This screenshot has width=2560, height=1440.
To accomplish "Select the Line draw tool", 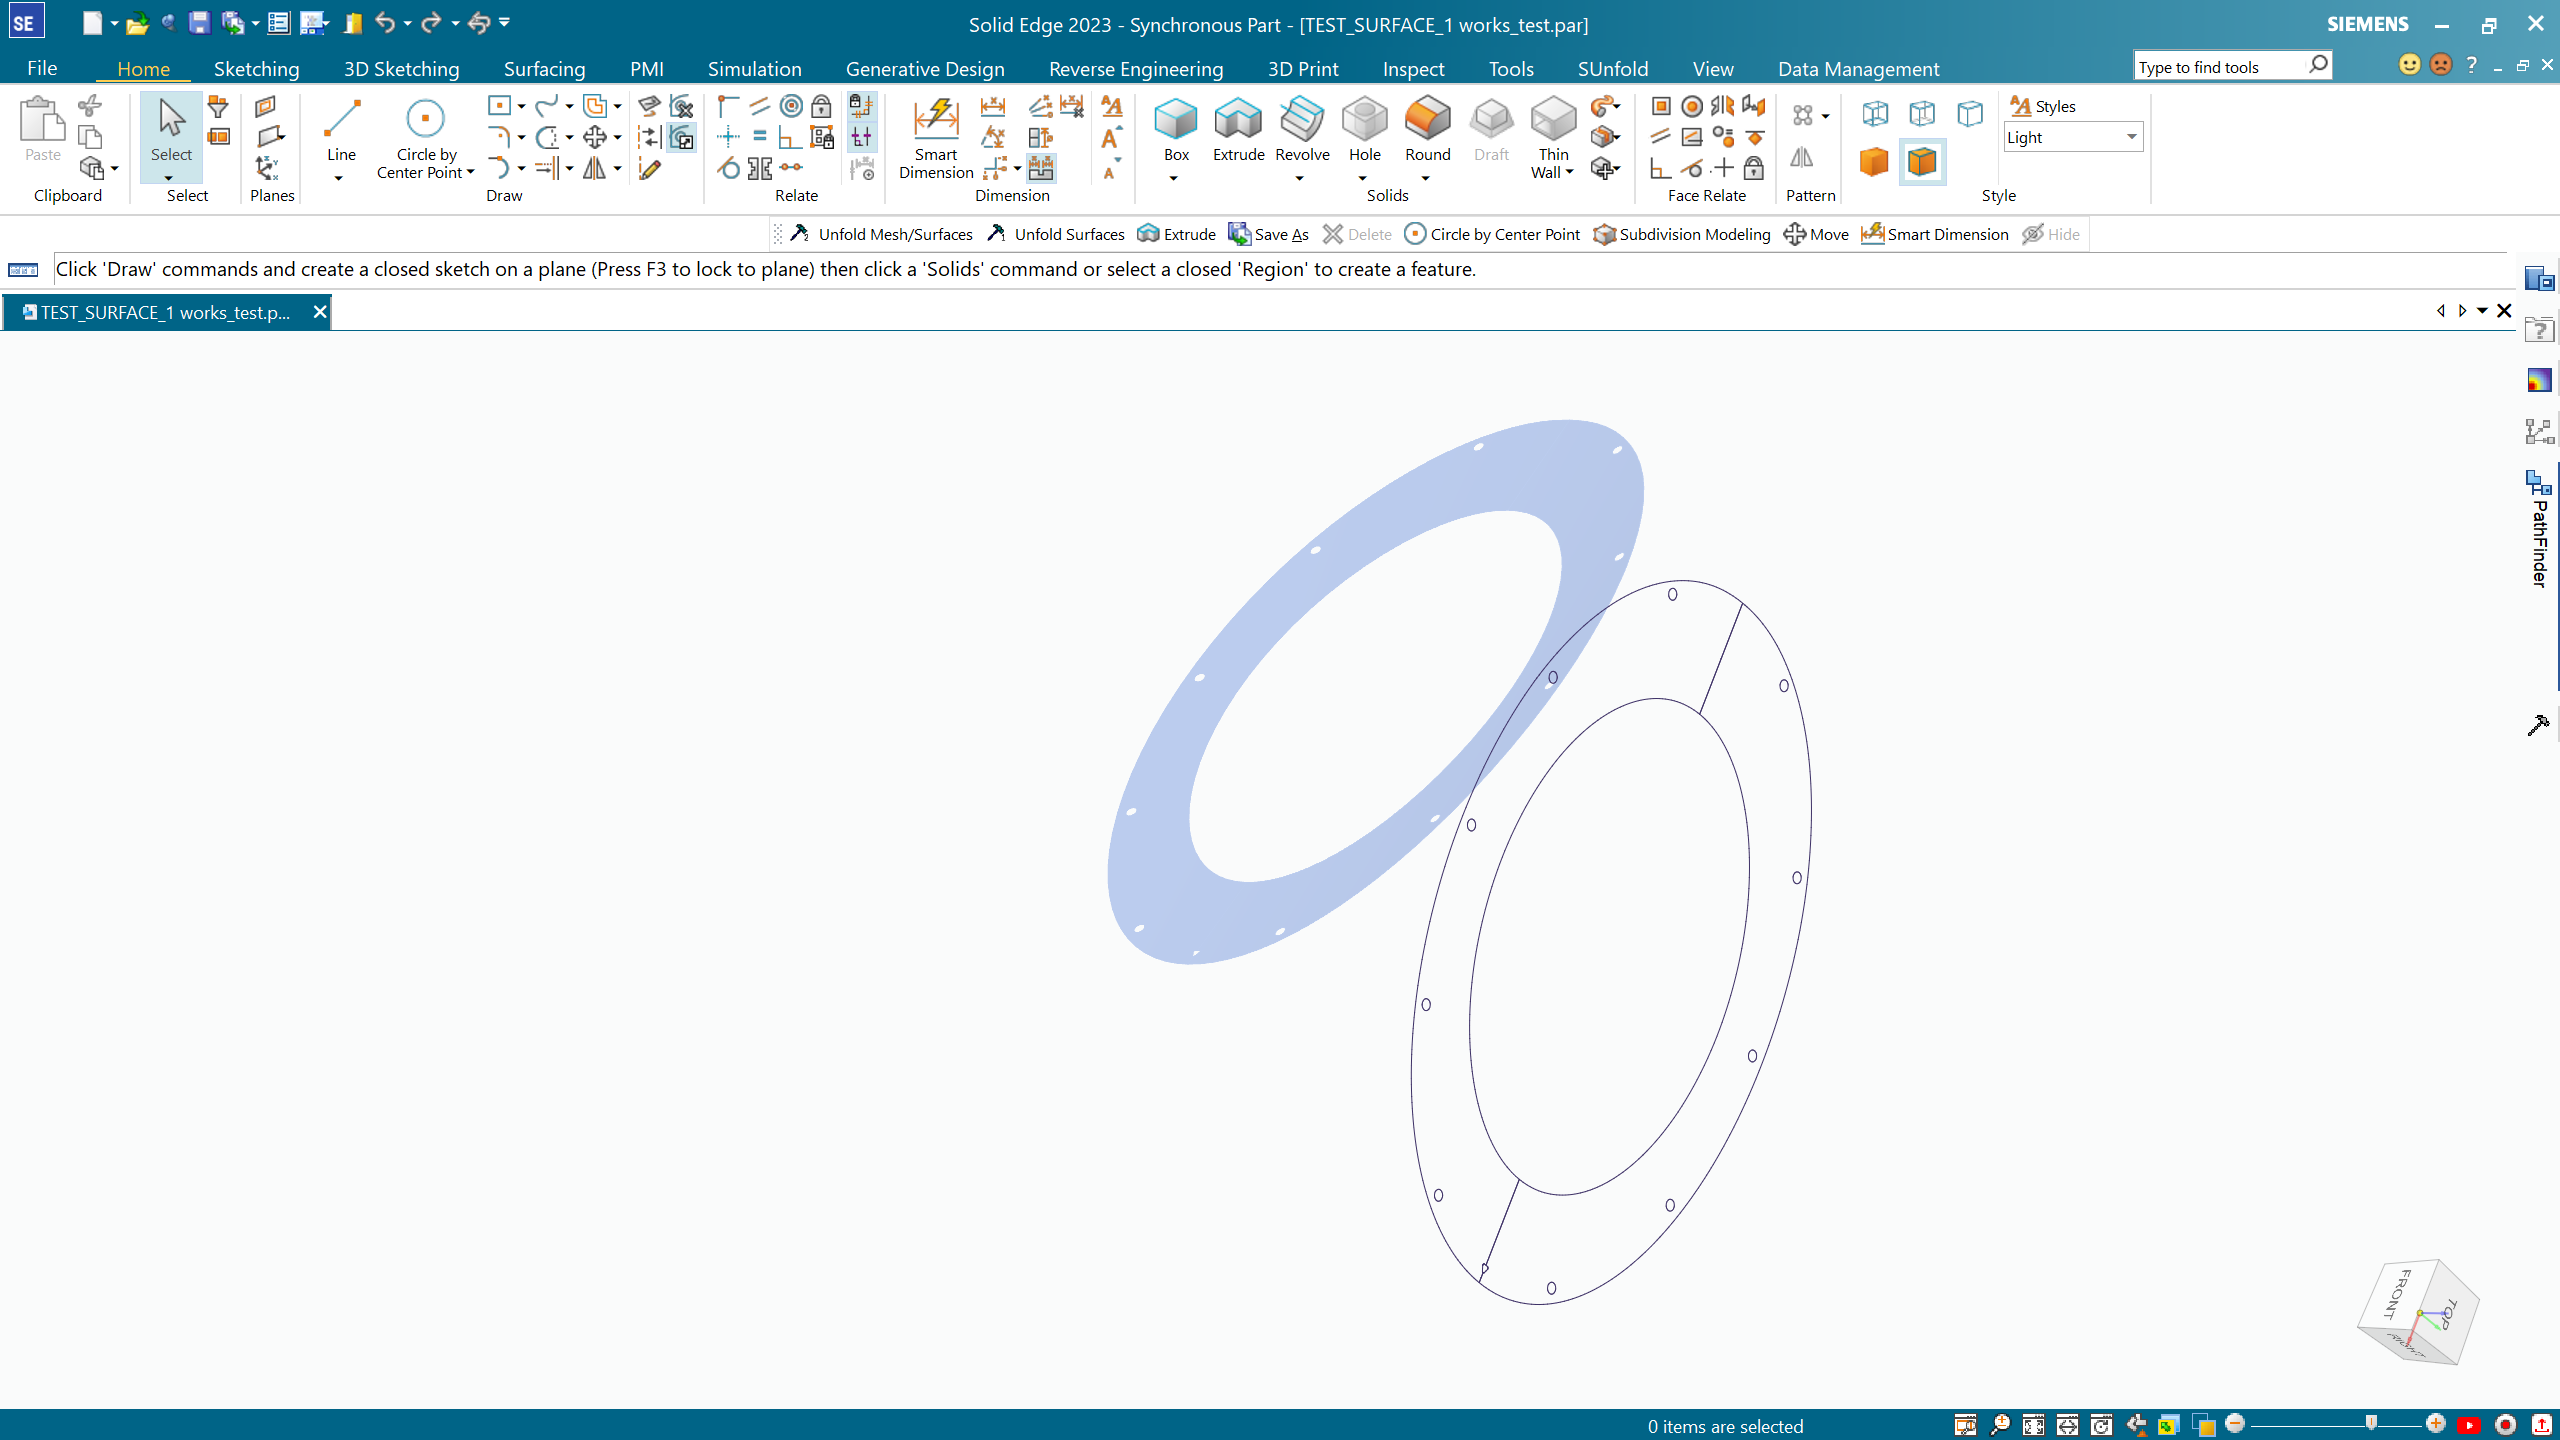I will pyautogui.click(x=341, y=130).
